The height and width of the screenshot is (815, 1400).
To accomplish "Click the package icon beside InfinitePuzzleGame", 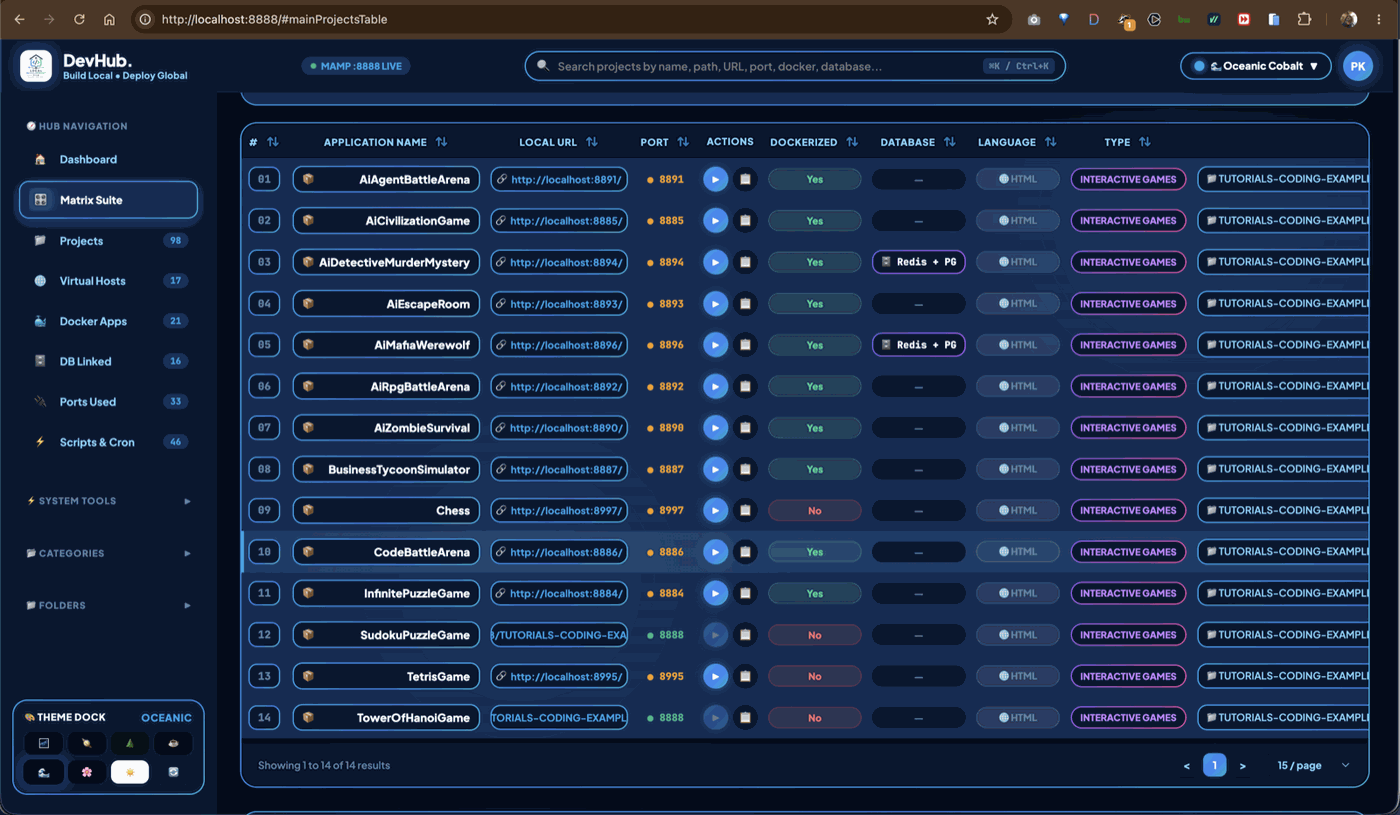I will tap(308, 593).
